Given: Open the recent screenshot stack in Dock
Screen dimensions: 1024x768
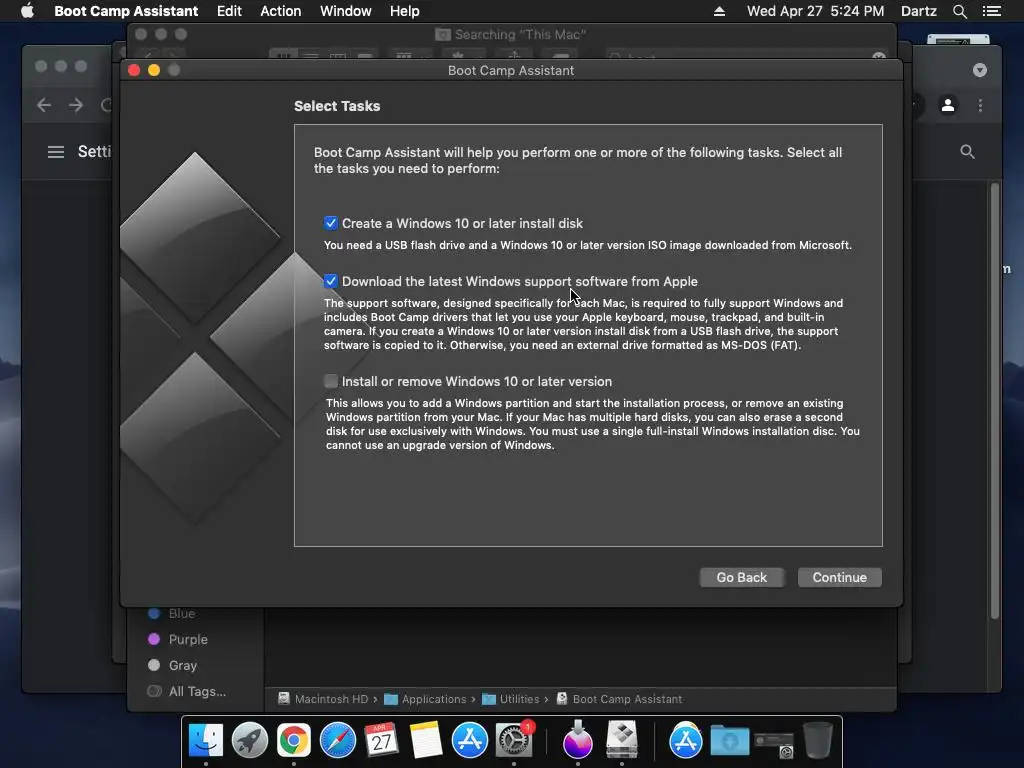Looking at the screenshot, I should 774,743.
